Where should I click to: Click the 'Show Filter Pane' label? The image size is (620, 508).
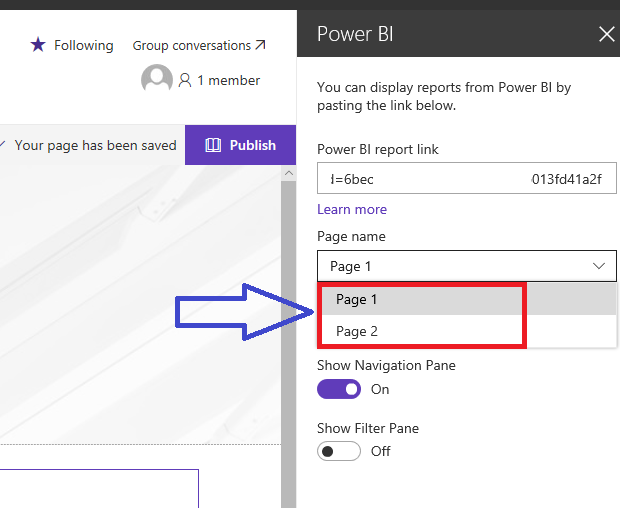tap(368, 428)
